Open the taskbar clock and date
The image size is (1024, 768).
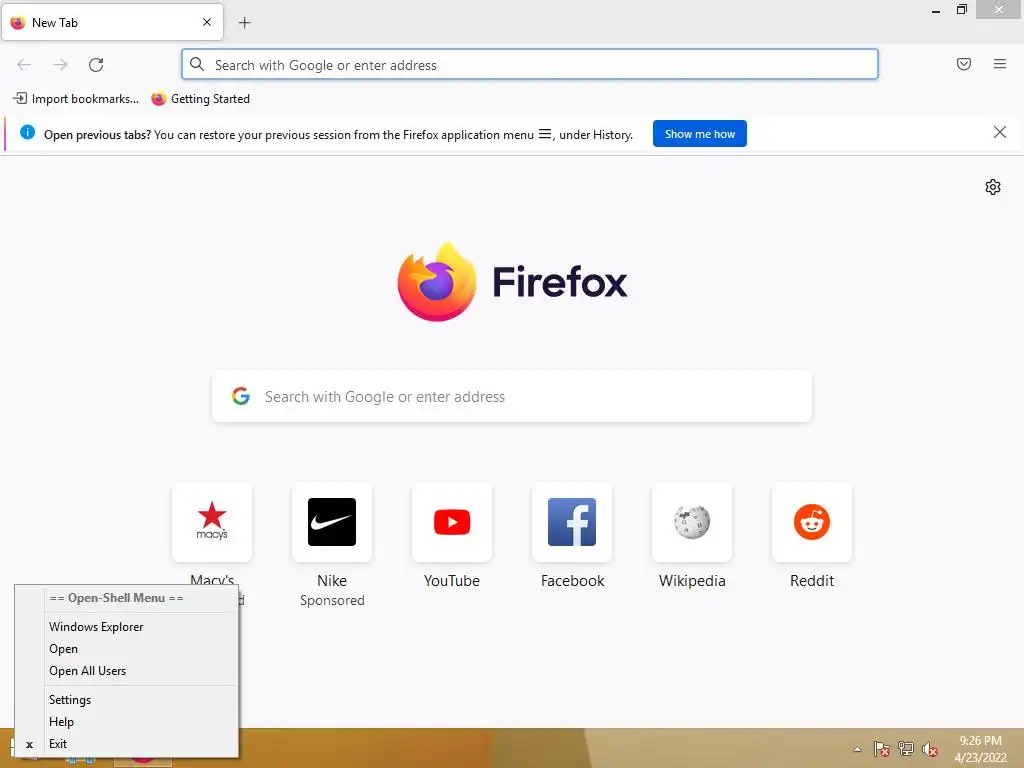click(980, 749)
